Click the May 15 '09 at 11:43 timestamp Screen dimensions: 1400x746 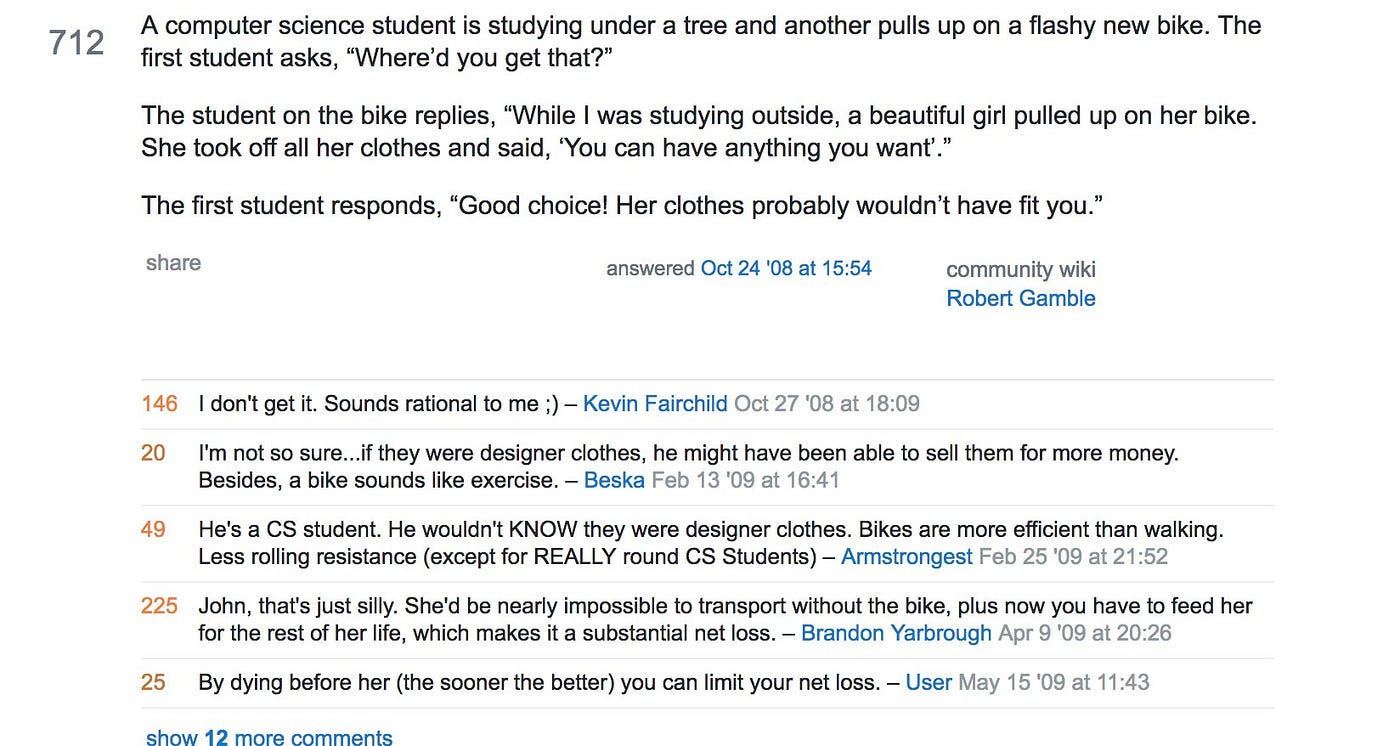click(x=1054, y=683)
